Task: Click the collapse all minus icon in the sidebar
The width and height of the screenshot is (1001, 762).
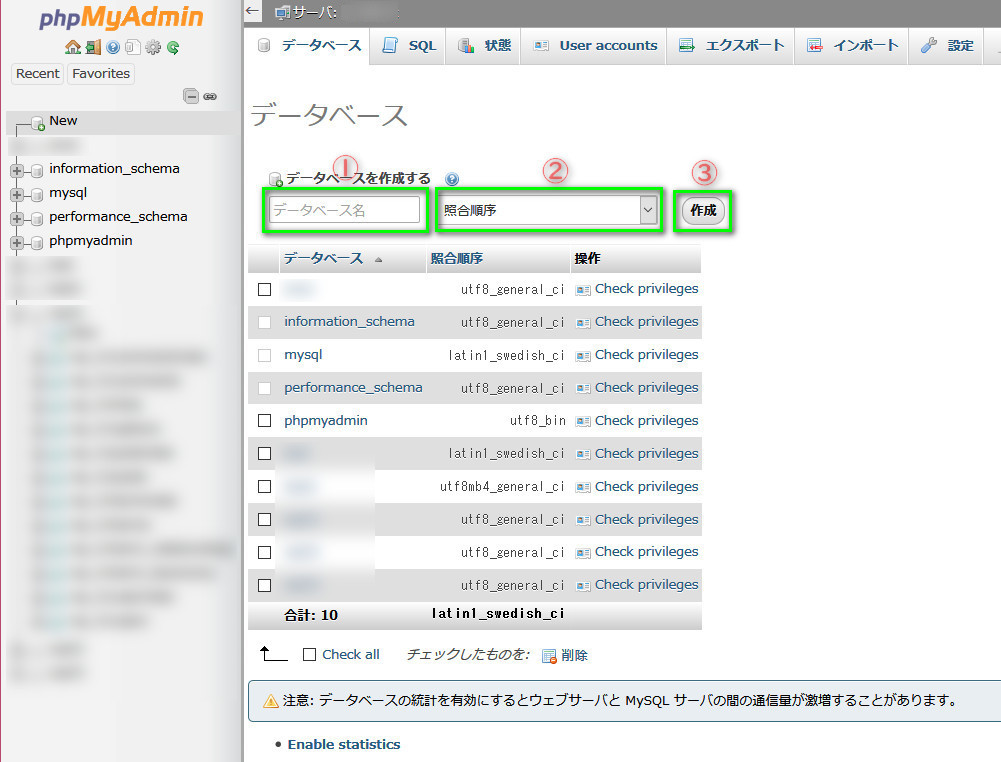Action: tap(191, 97)
